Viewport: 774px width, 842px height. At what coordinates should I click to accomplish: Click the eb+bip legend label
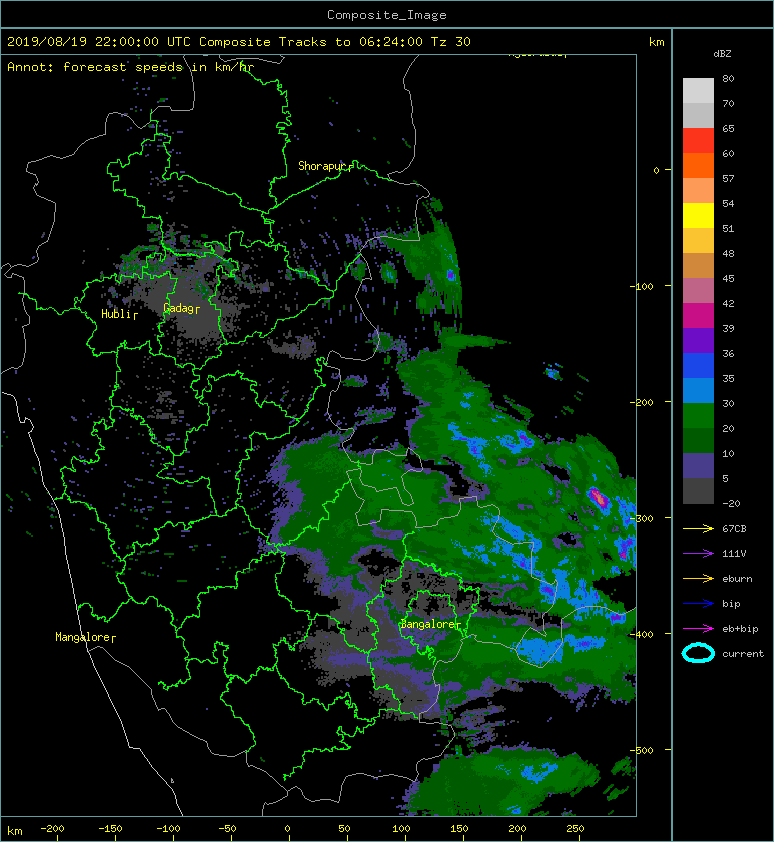[740, 628]
